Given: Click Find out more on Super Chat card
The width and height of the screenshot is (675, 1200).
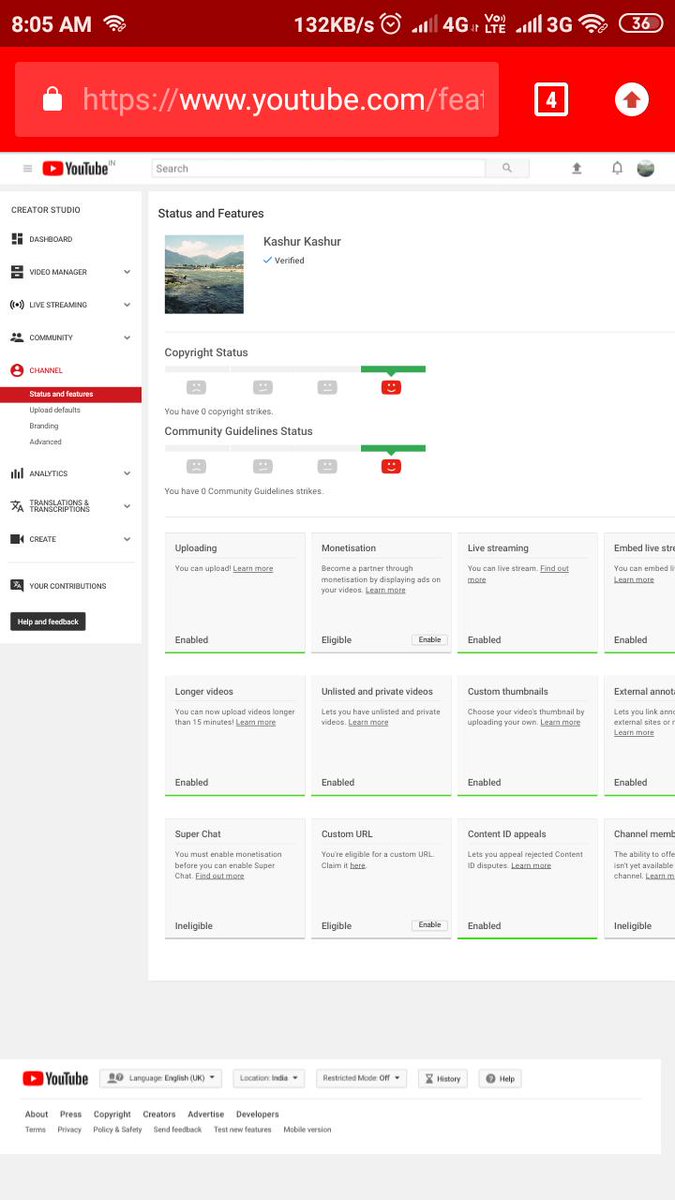Looking at the screenshot, I should coord(220,876).
